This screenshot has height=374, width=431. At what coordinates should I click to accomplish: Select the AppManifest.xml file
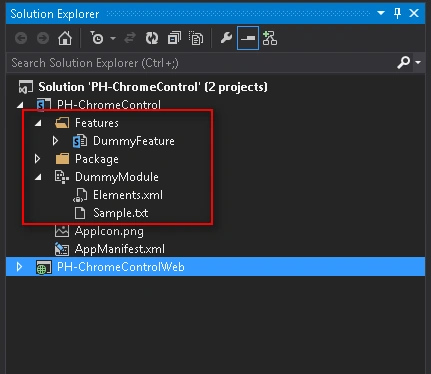pyautogui.click(x=120, y=249)
